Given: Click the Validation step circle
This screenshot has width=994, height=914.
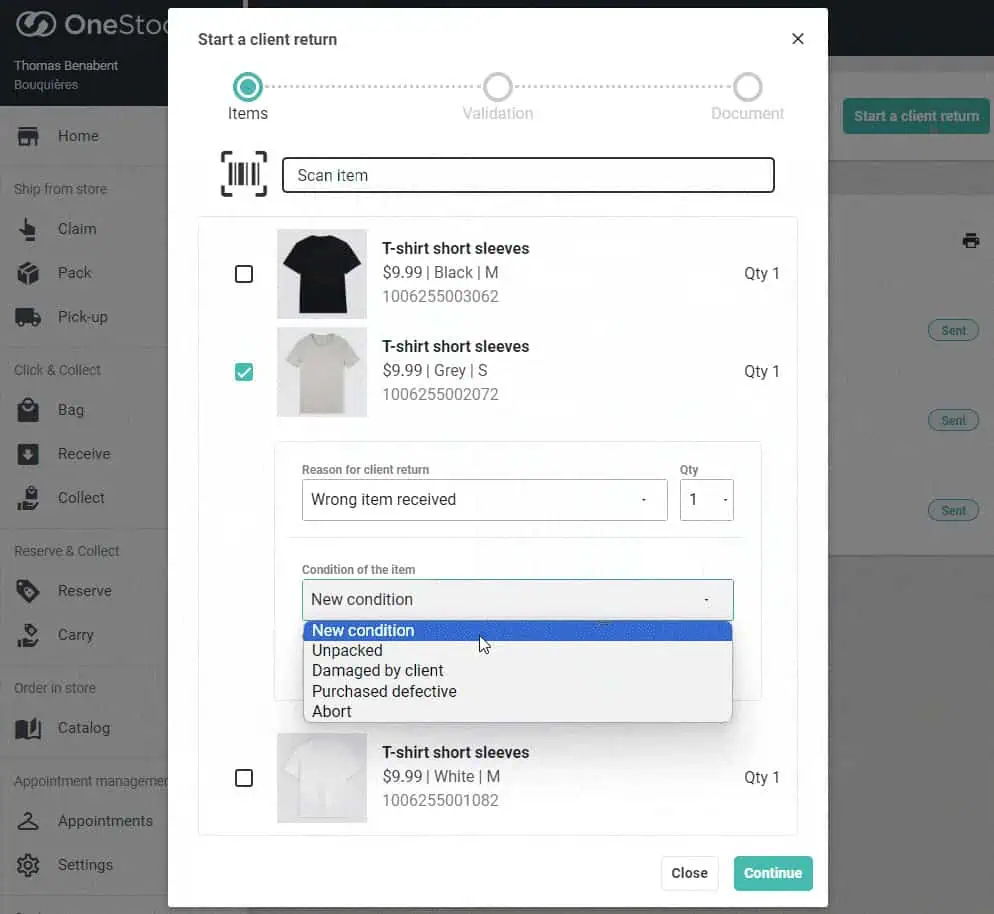Looking at the screenshot, I should click(498, 87).
